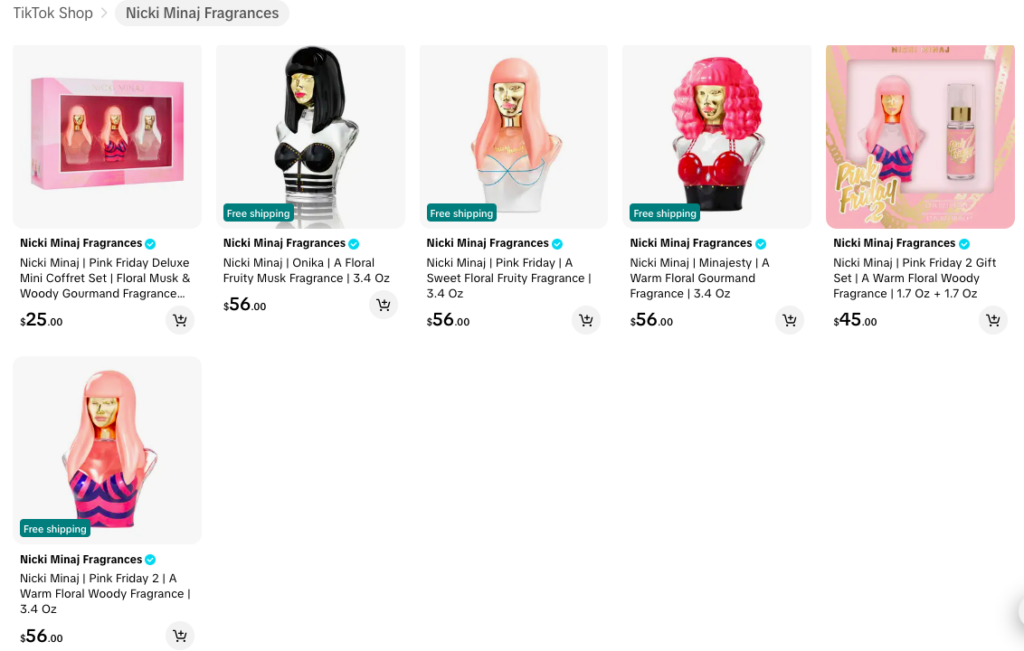Open Pink Friday 2 Warm Floral Woody title
This screenshot has height=651, width=1024.
pos(104,594)
